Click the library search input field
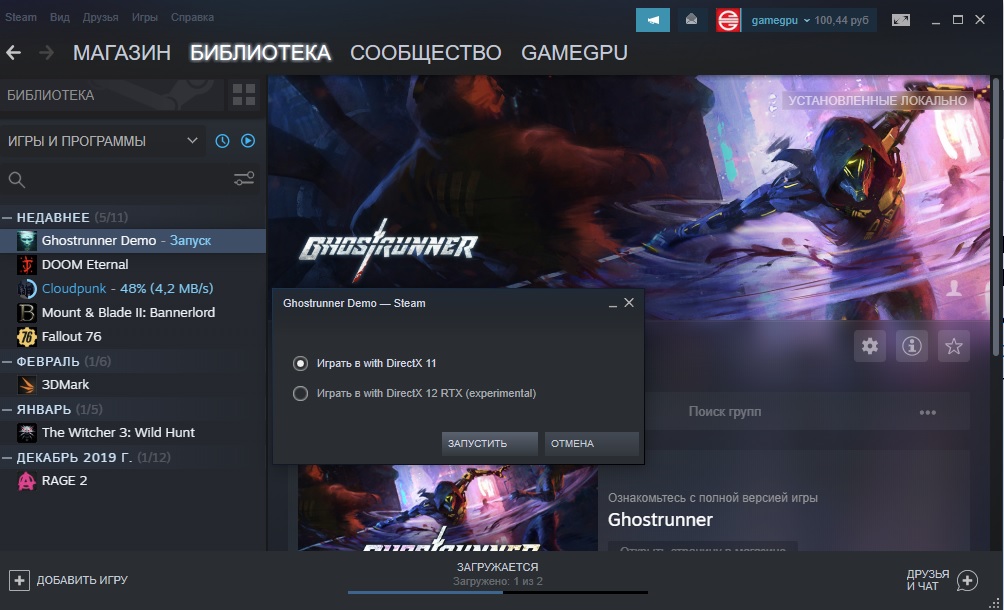Viewport: 1004px width, 610px height. coord(128,180)
